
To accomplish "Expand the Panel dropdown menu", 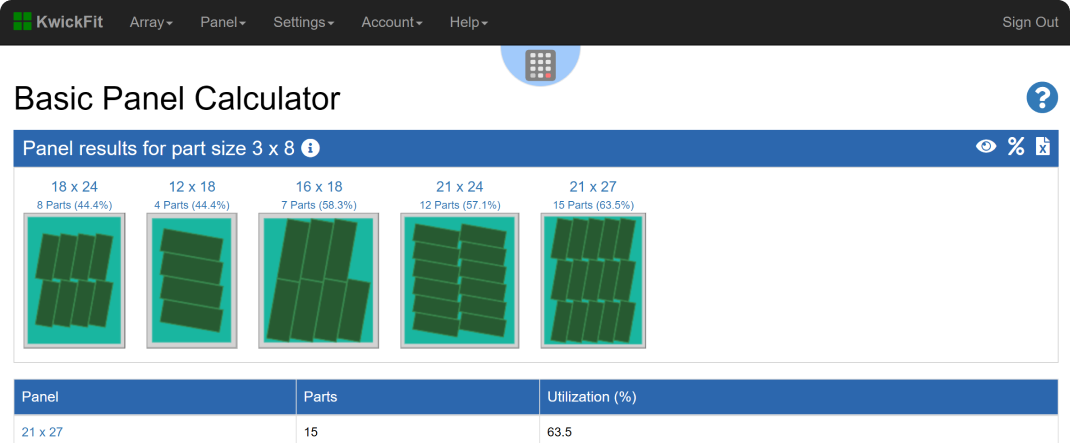I will coord(223,22).
